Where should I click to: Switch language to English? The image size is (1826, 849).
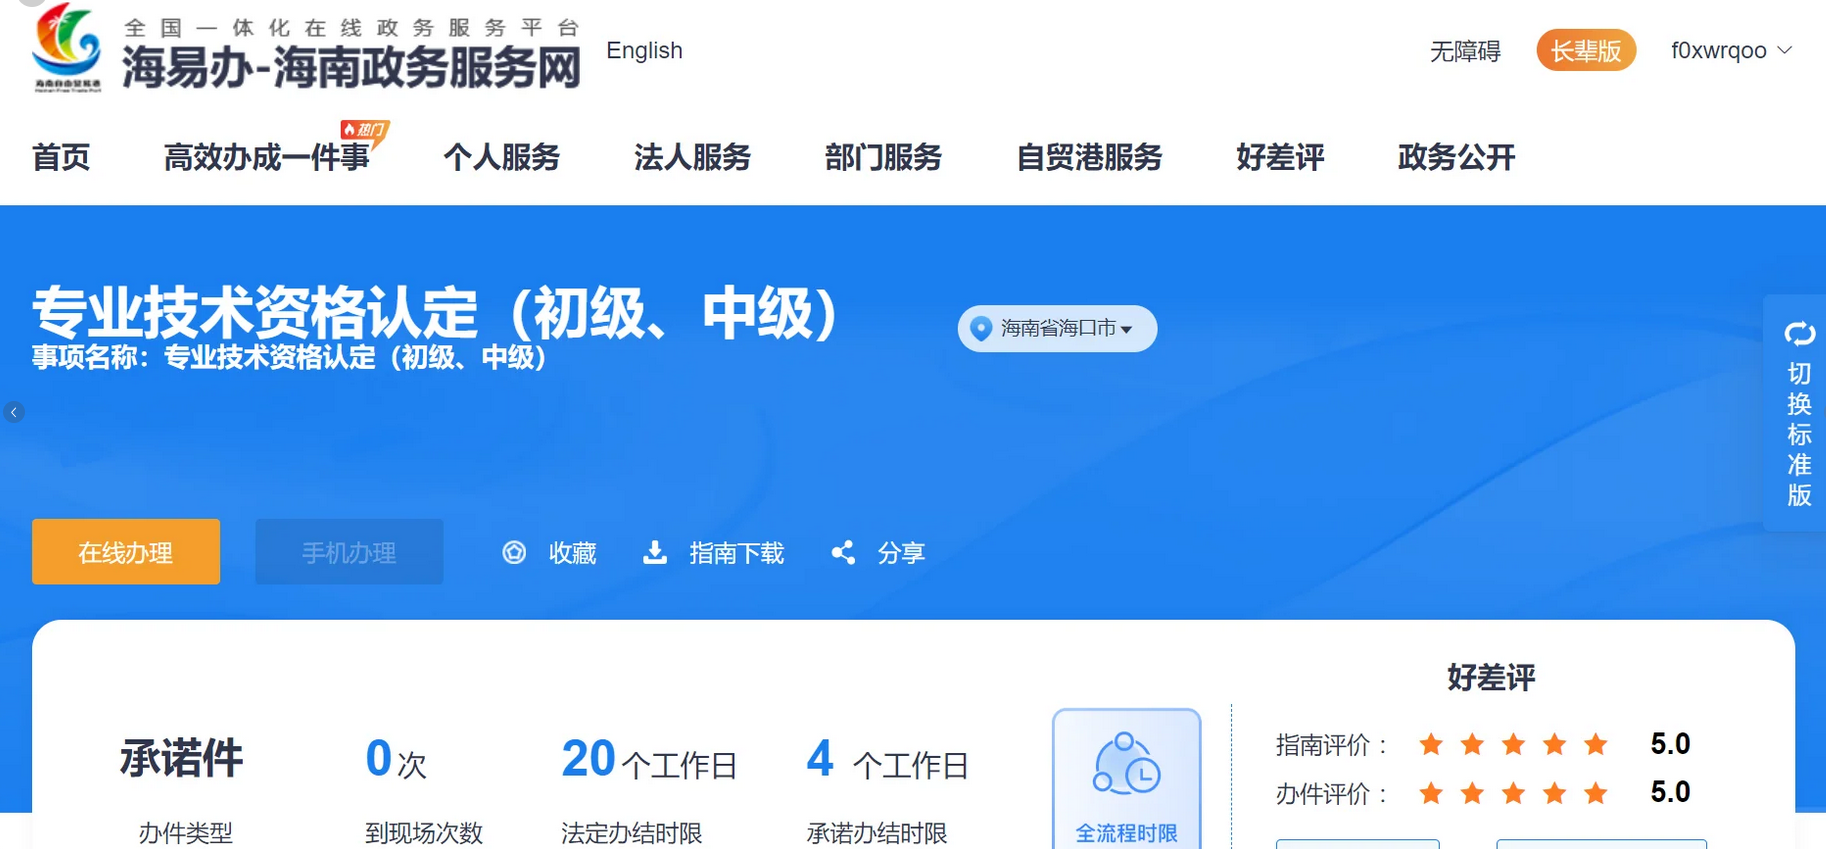[644, 50]
